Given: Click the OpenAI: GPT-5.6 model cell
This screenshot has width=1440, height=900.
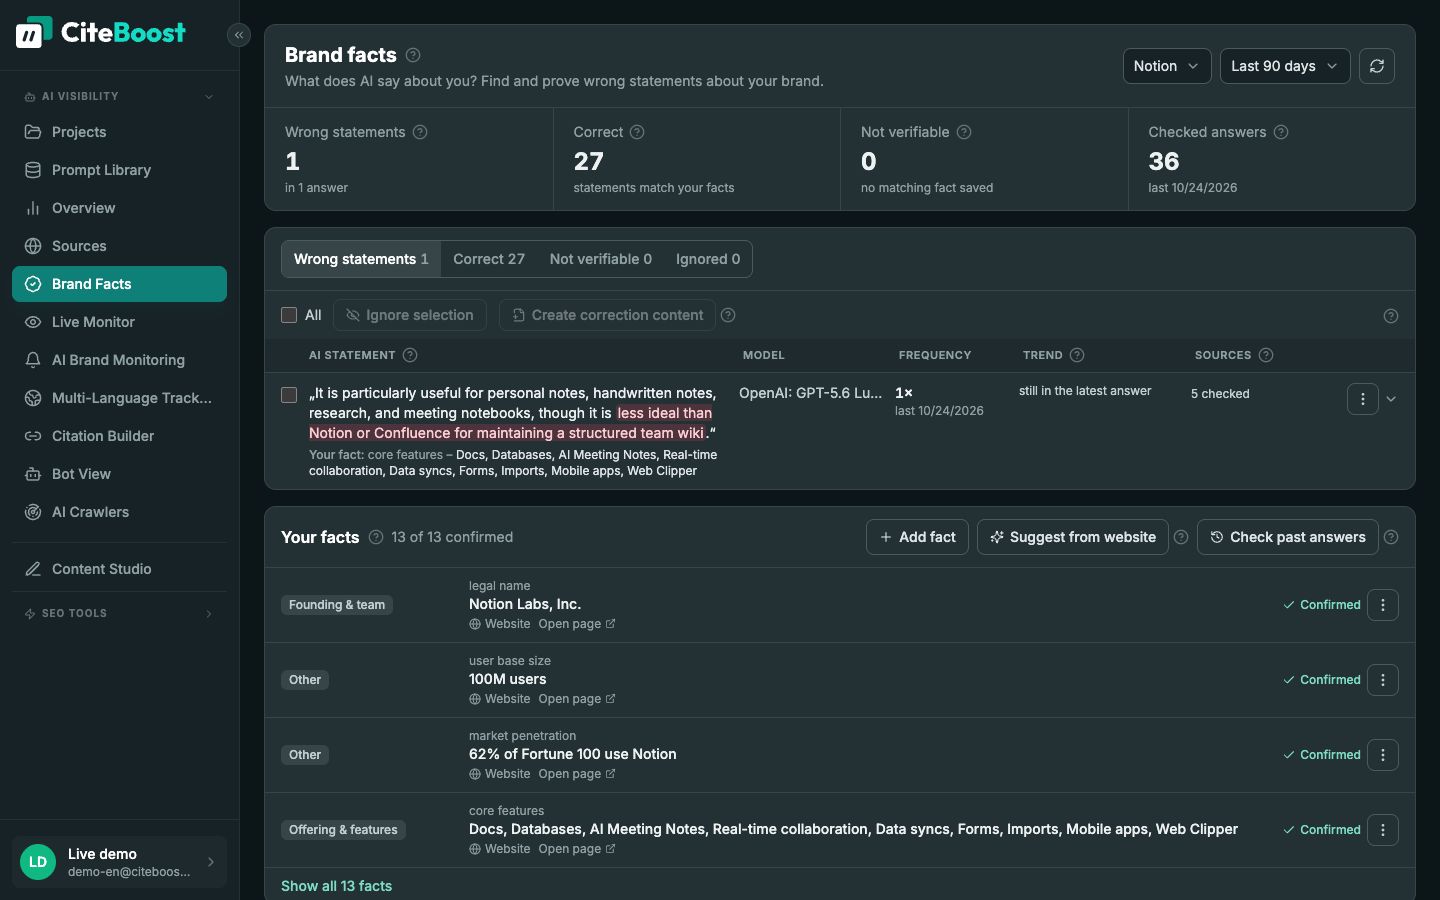Looking at the screenshot, I should pos(810,393).
